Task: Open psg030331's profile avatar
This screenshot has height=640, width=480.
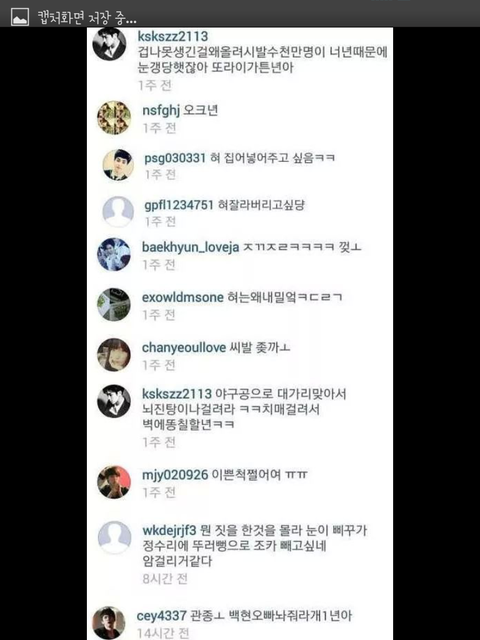Action: (118, 165)
